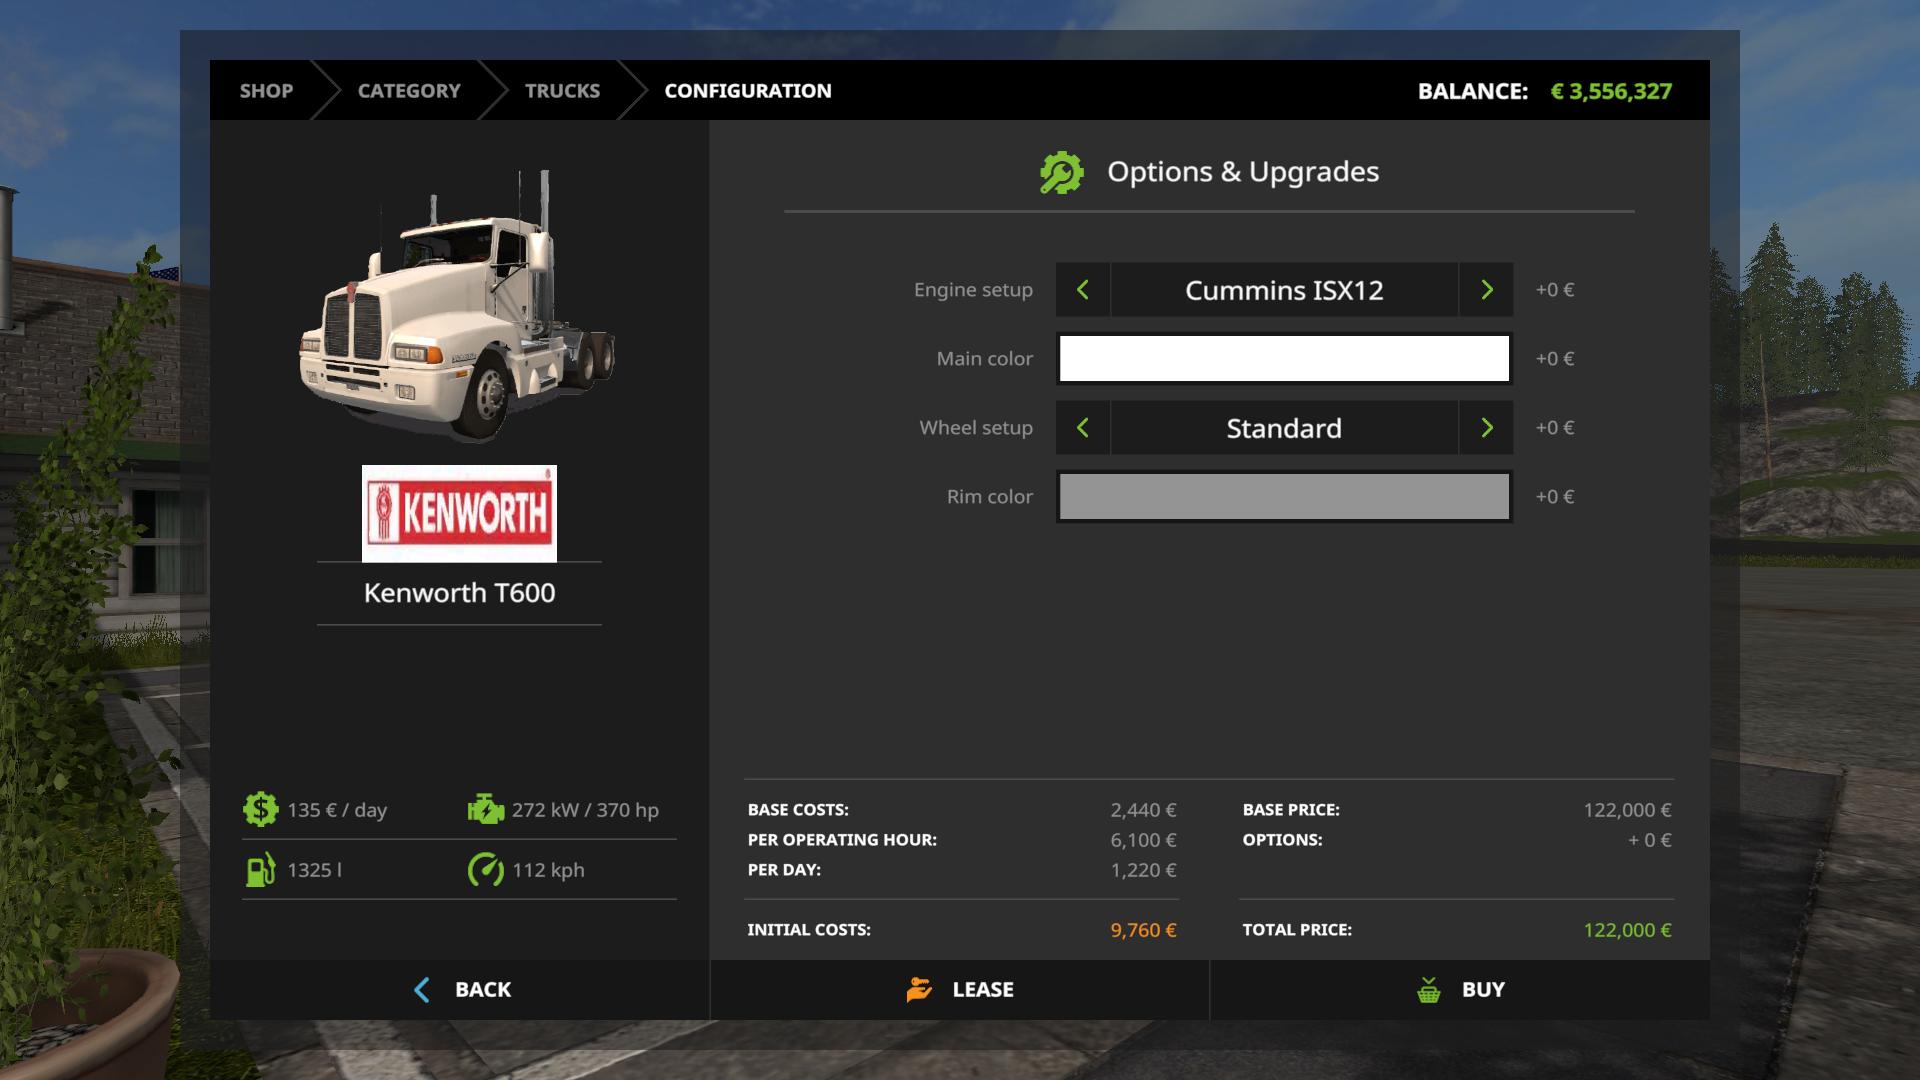The height and width of the screenshot is (1080, 1920).
Task: Select next engine setup option
Action: 1486,290
